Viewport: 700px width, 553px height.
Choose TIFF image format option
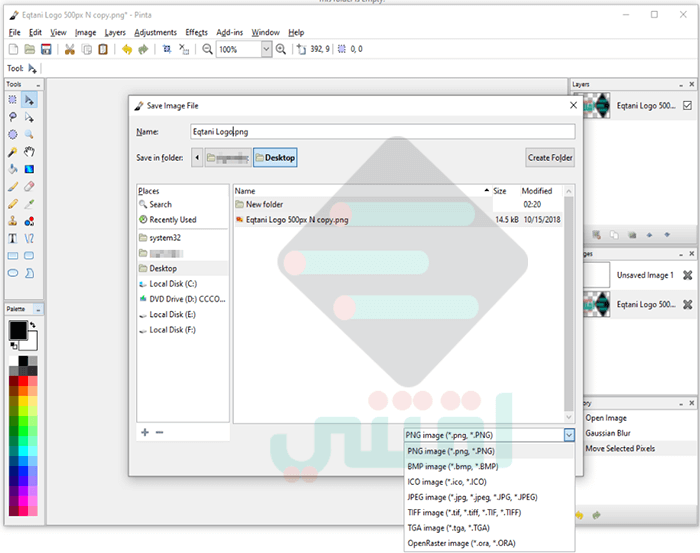(x=489, y=513)
